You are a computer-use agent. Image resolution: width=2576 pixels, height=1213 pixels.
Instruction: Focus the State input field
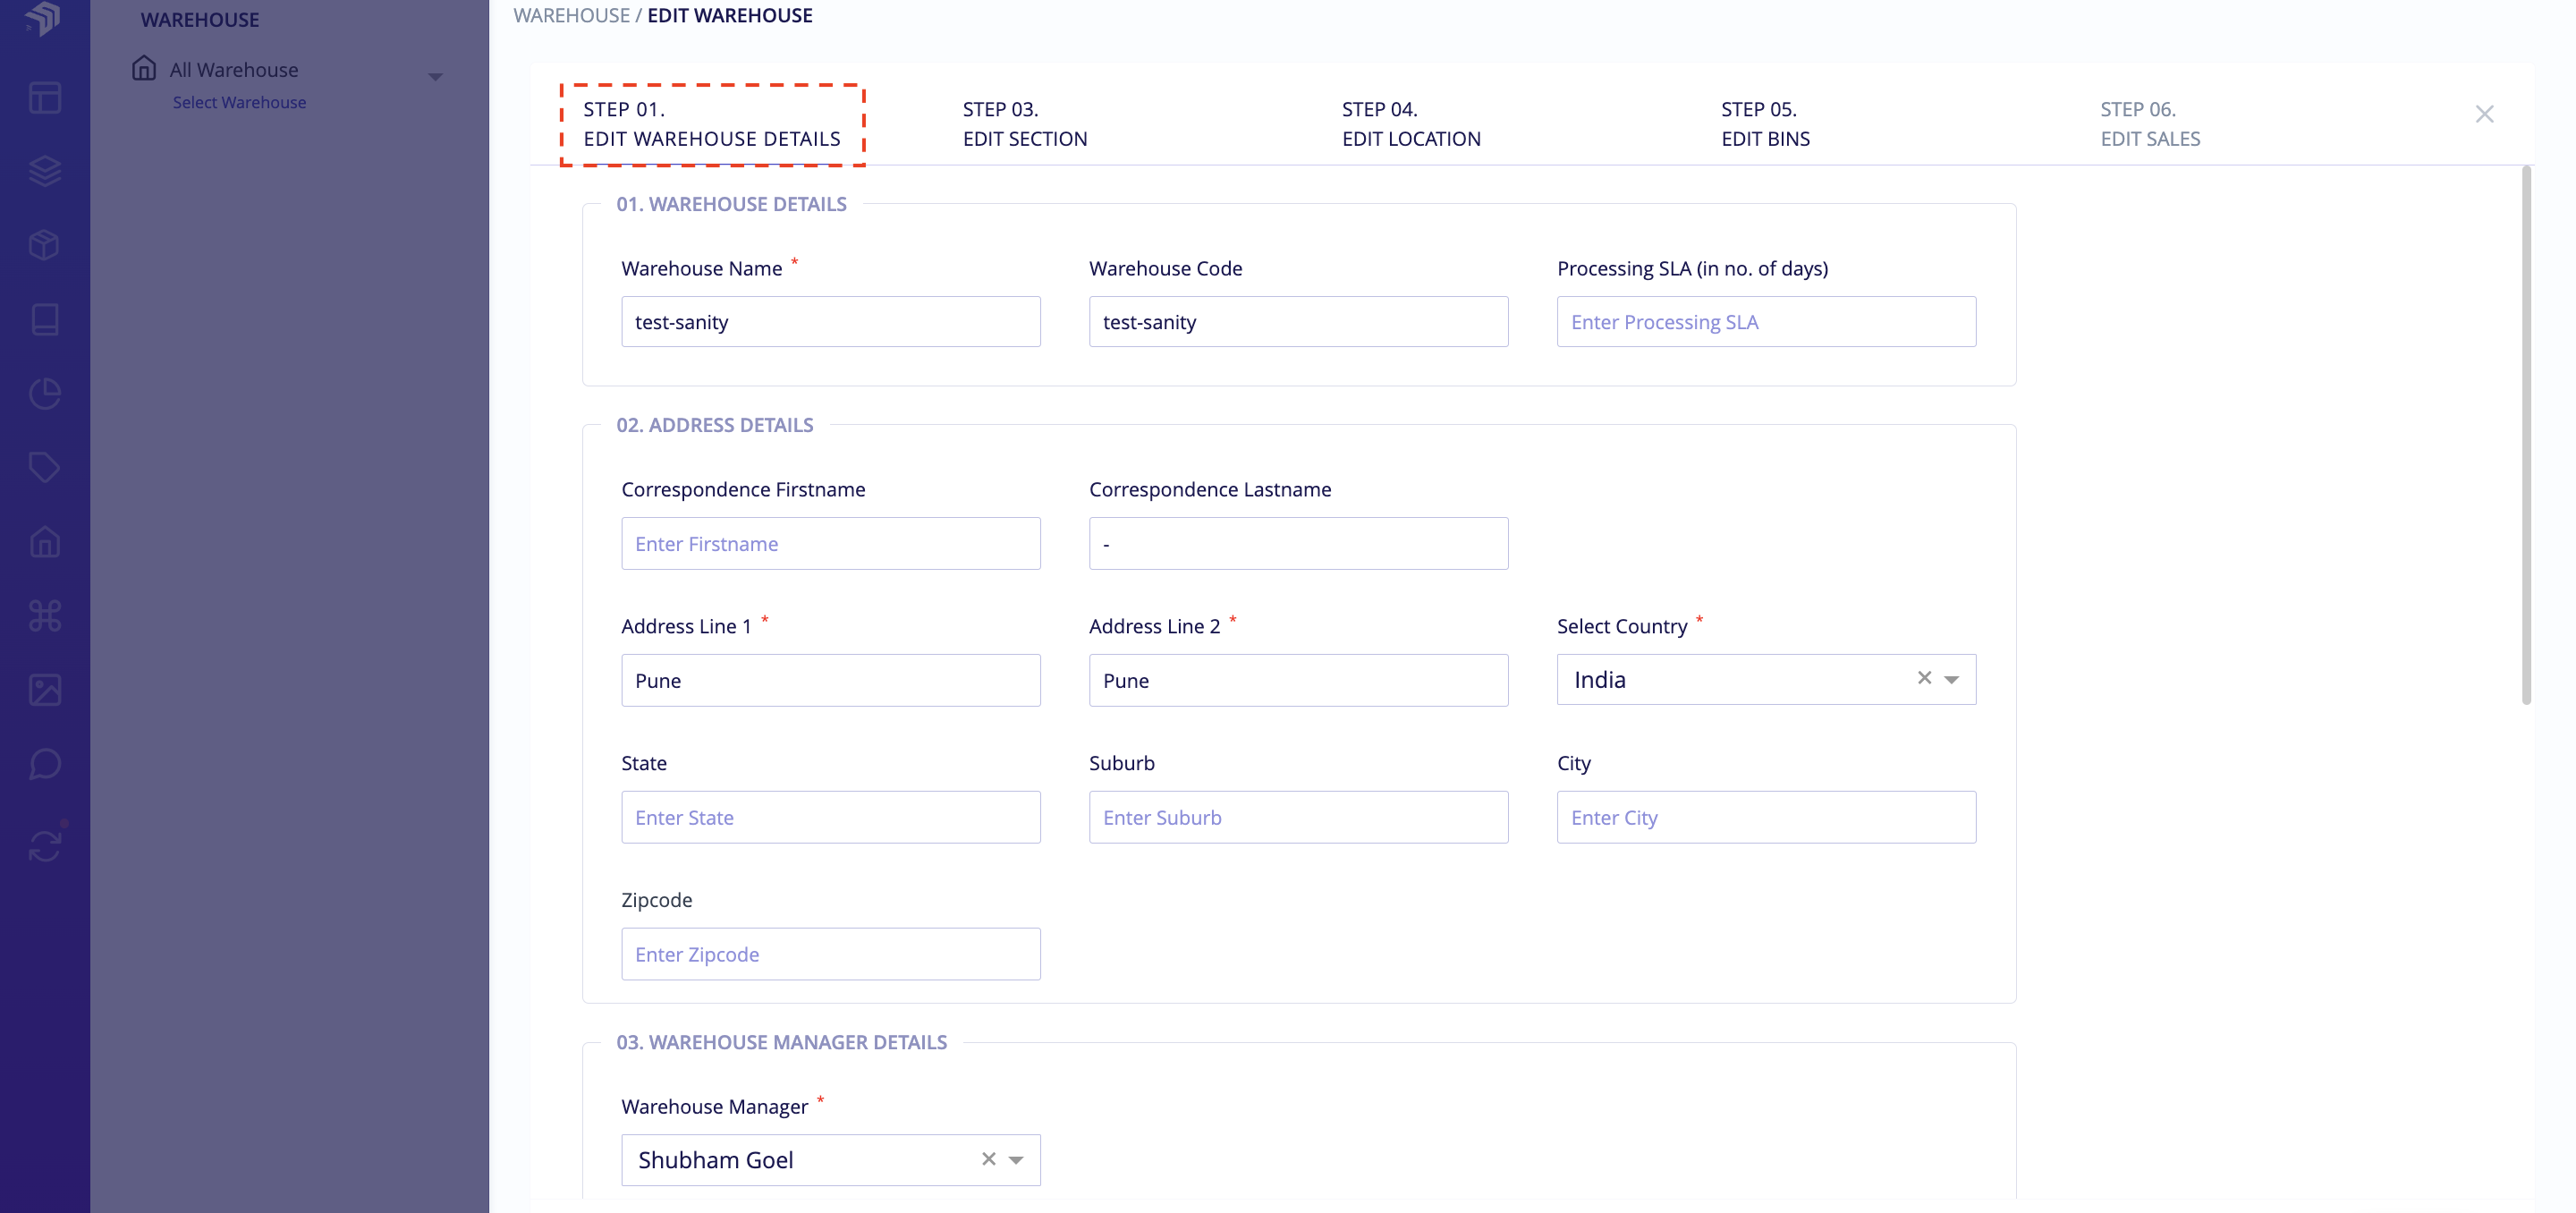[x=830, y=817]
